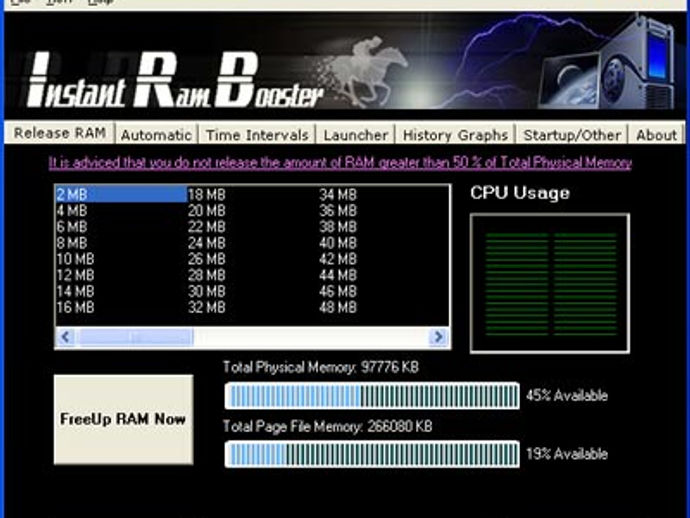The image size is (690, 518).
Task: Select 34 MB in the list
Action: point(338,195)
